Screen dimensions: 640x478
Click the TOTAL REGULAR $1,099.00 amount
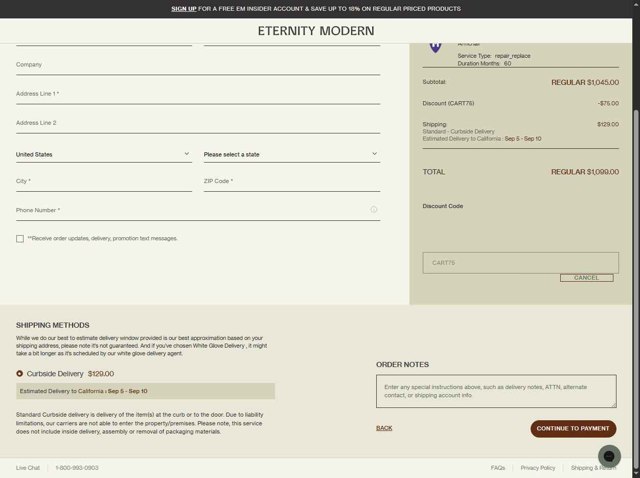(585, 172)
